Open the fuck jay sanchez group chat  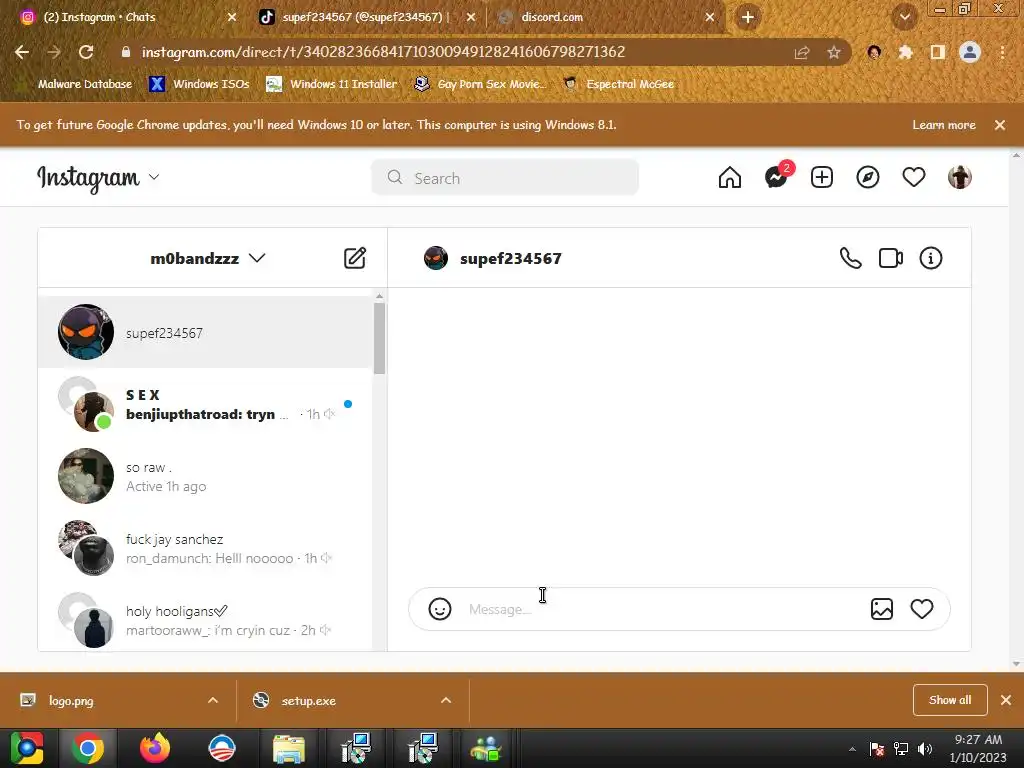pos(205,548)
